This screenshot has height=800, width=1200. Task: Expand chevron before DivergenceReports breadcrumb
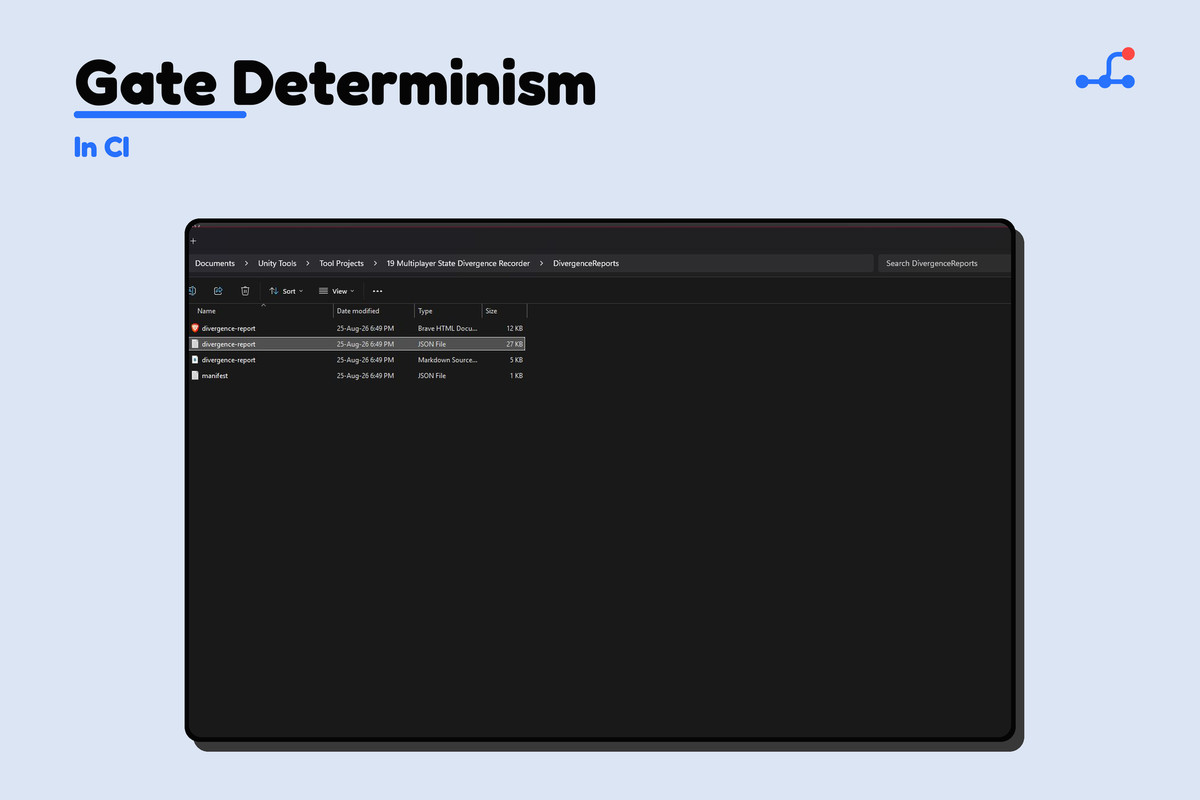[541, 263]
